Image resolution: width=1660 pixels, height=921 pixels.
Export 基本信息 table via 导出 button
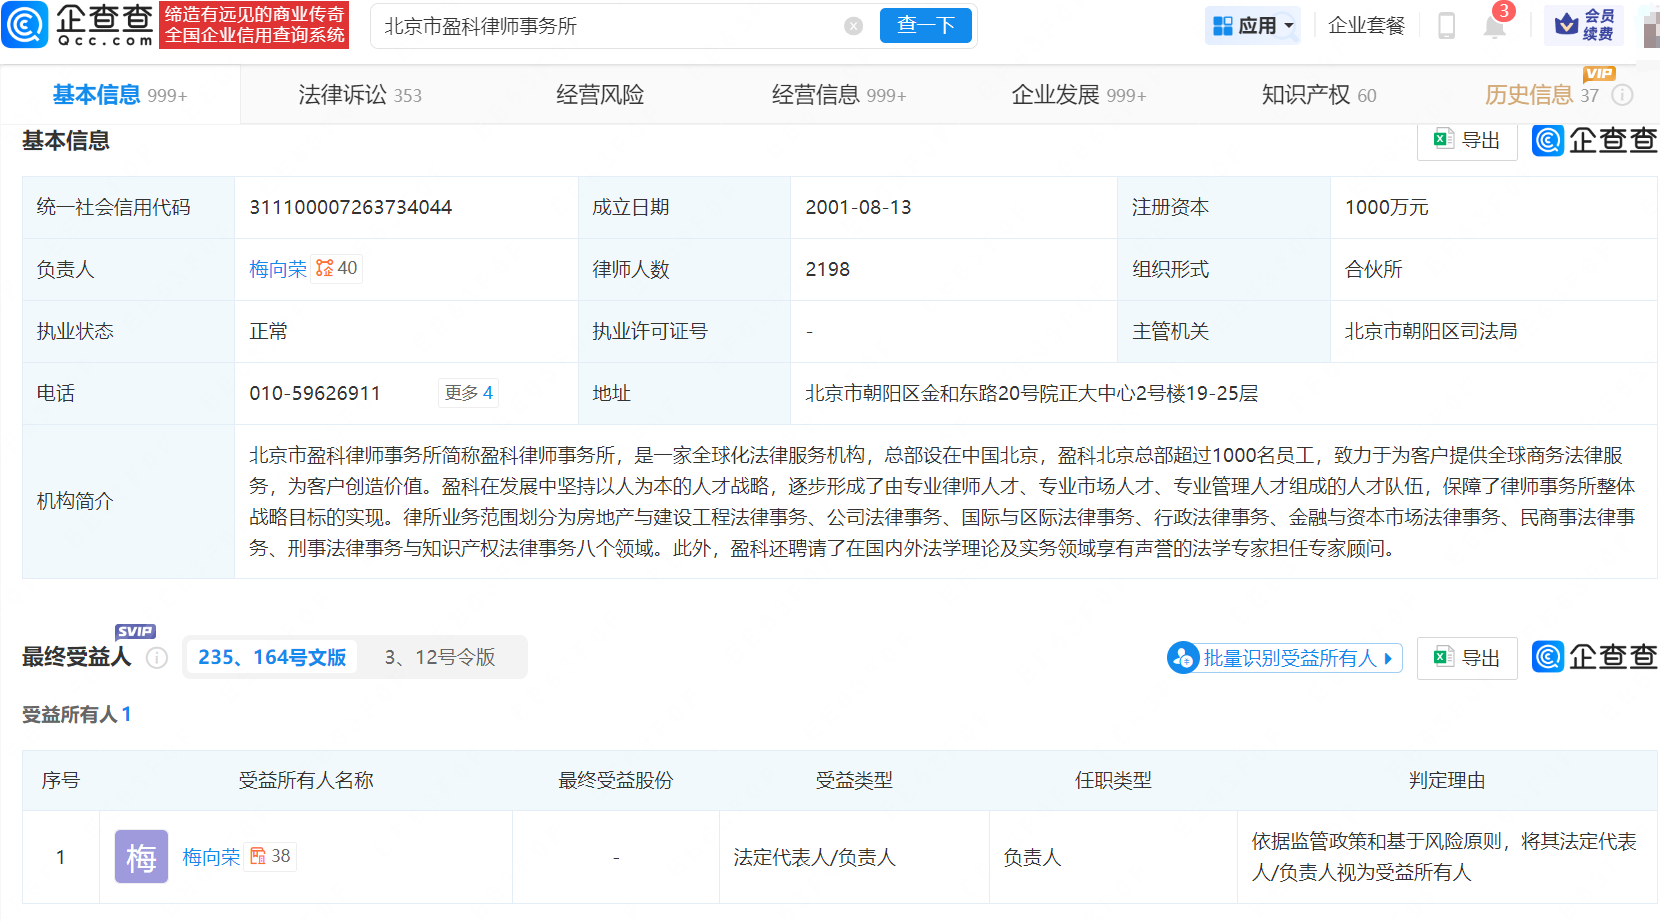click(x=1467, y=140)
